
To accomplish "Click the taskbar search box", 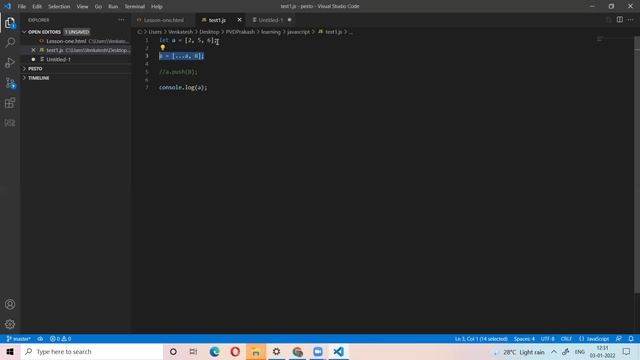I will pyautogui.click(x=92, y=352).
